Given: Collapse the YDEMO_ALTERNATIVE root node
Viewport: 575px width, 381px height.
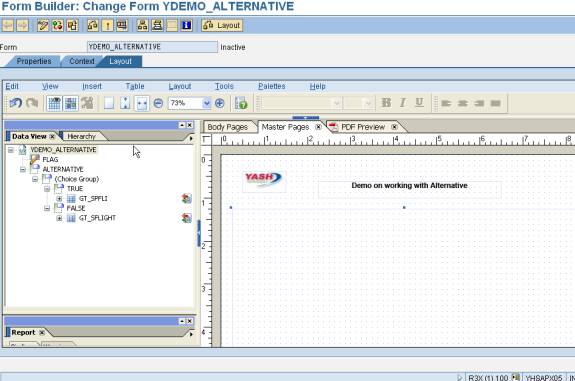Looking at the screenshot, I should 11,150.
